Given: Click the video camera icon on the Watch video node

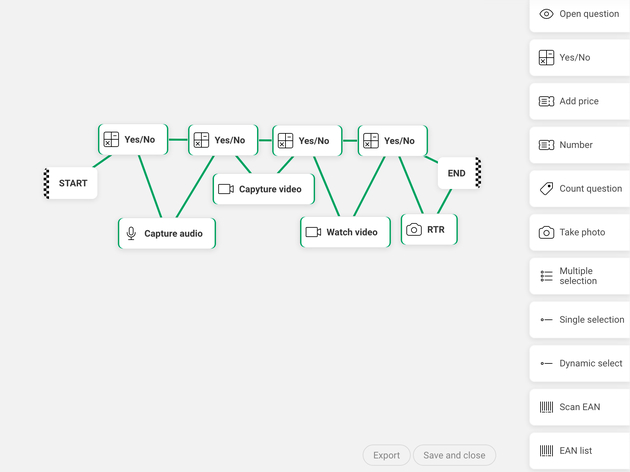Looking at the screenshot, I should point(313,232).
